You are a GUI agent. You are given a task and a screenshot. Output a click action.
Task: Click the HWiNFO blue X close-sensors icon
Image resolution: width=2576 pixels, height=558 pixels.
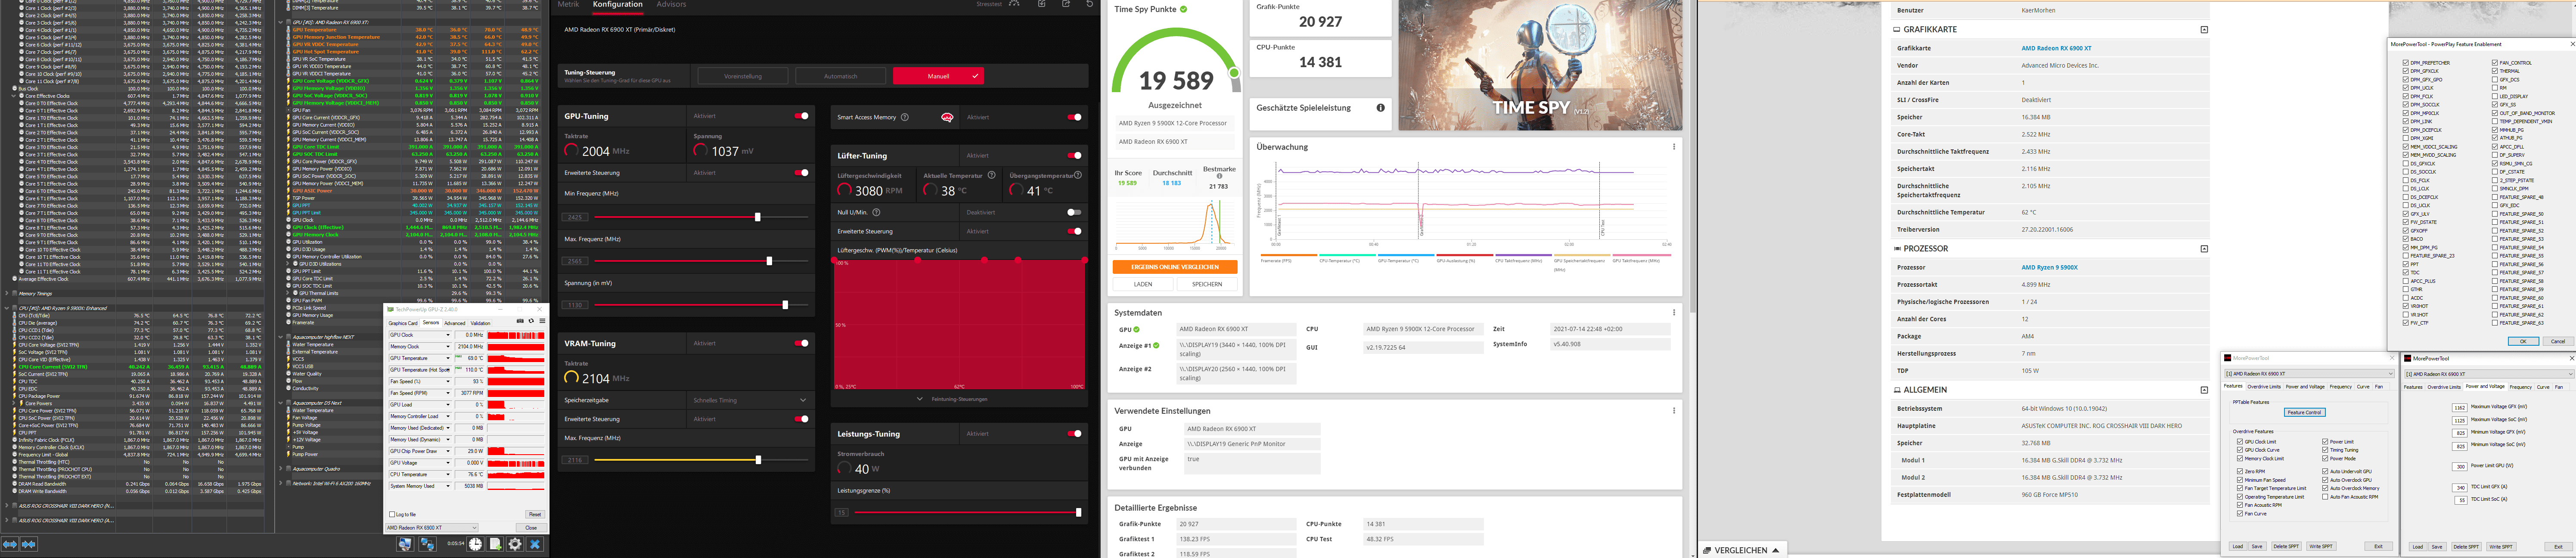(535, 544)
